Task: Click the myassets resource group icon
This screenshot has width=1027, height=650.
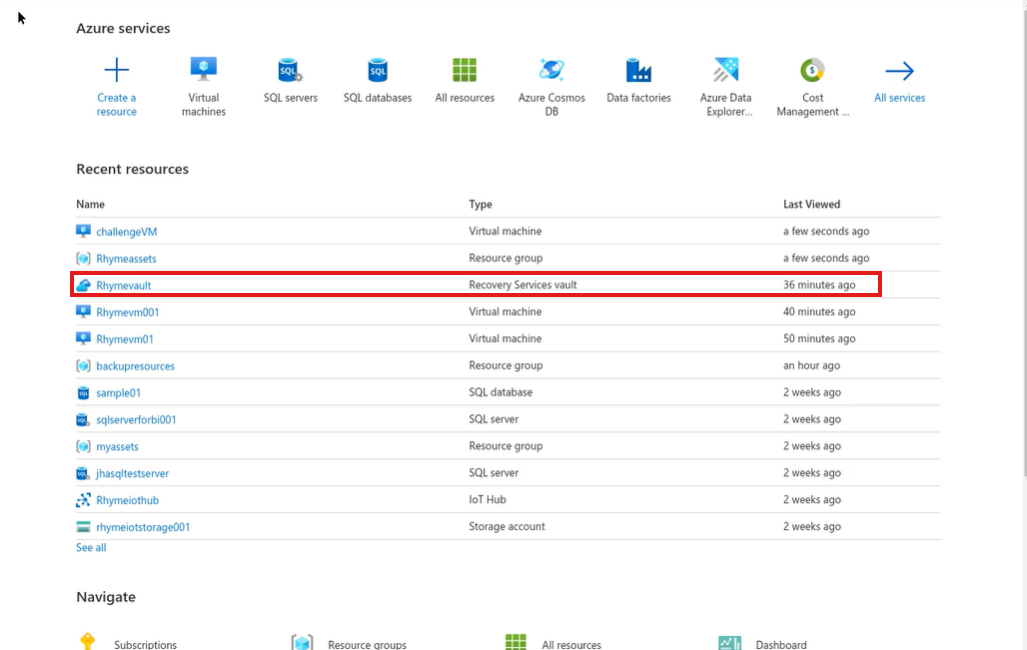Action: [x=83, y=446]
